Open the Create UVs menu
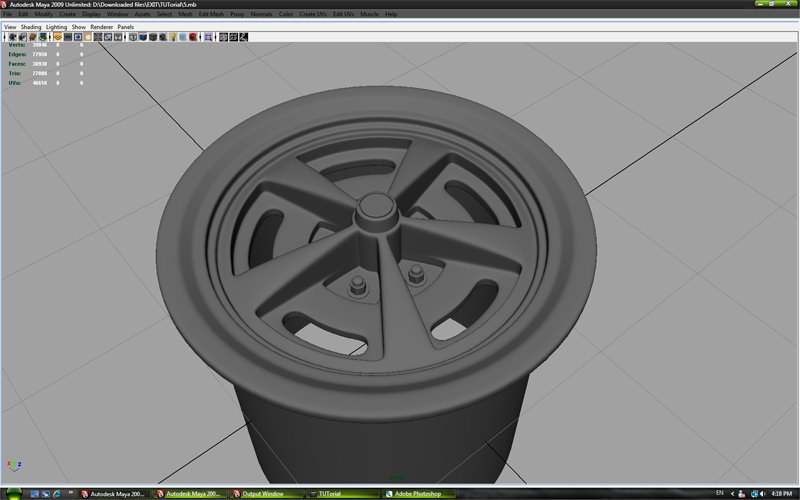Image resolution: width=800 pixels, height=500 pixels. (312, 14)
